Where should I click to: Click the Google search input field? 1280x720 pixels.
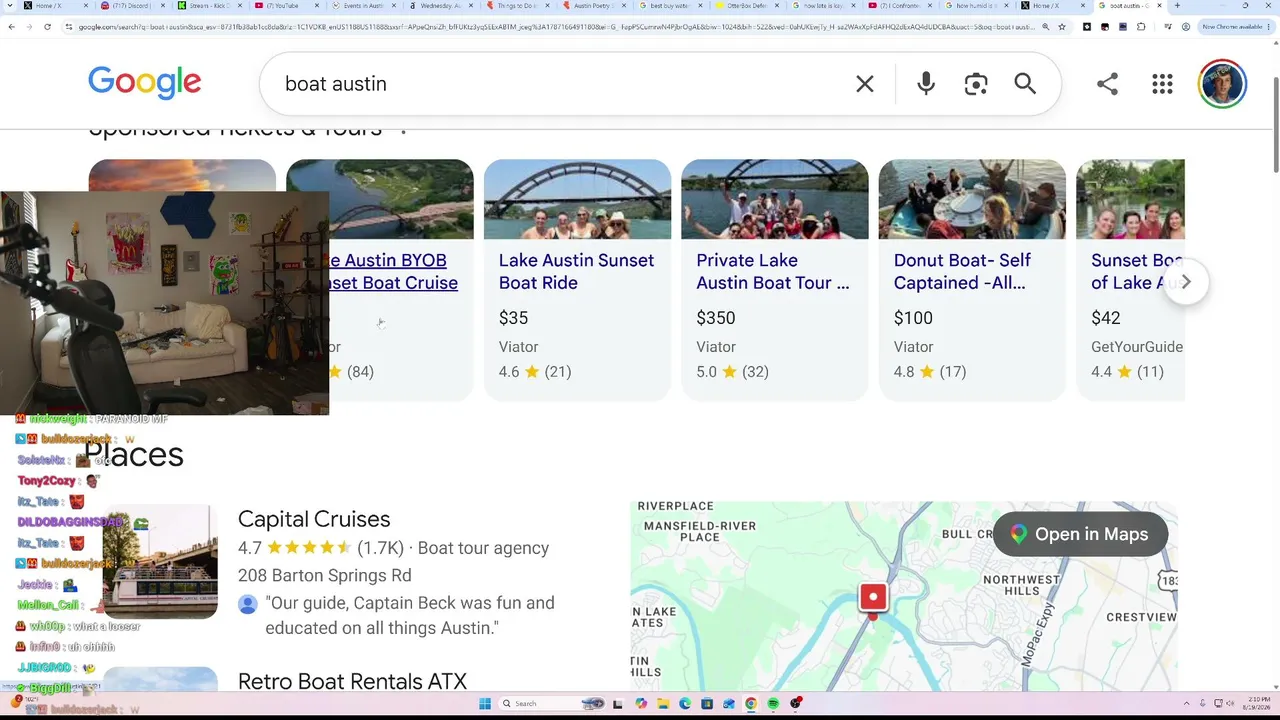pyautogui.click(x=560, y=84)
